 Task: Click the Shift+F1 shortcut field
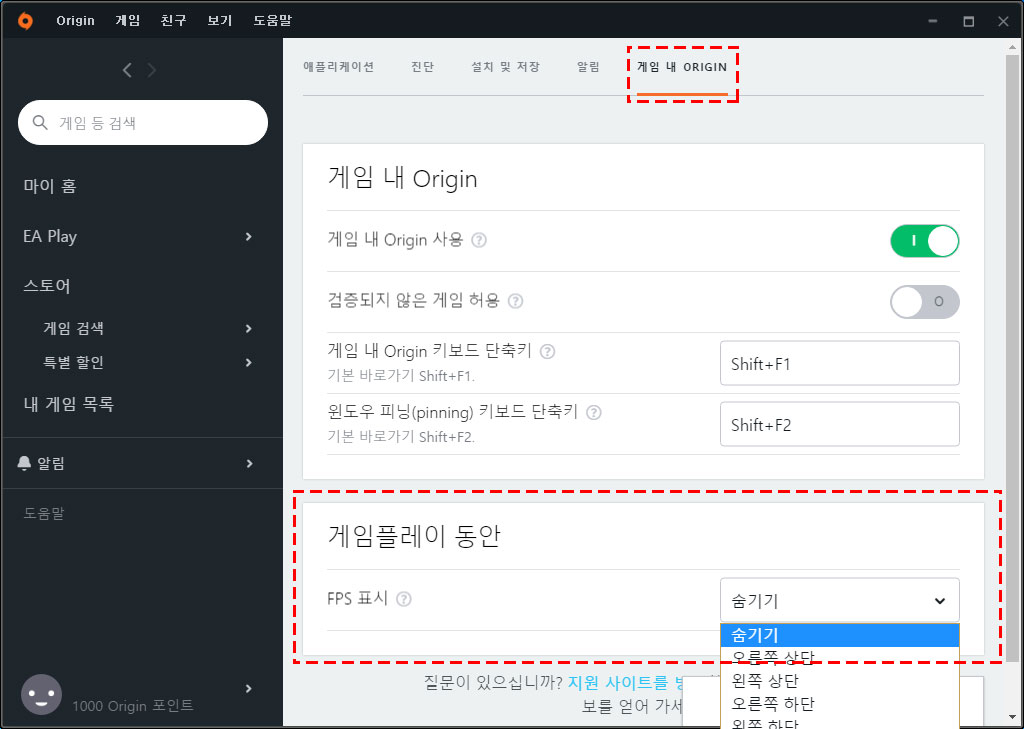click(840, 363)
